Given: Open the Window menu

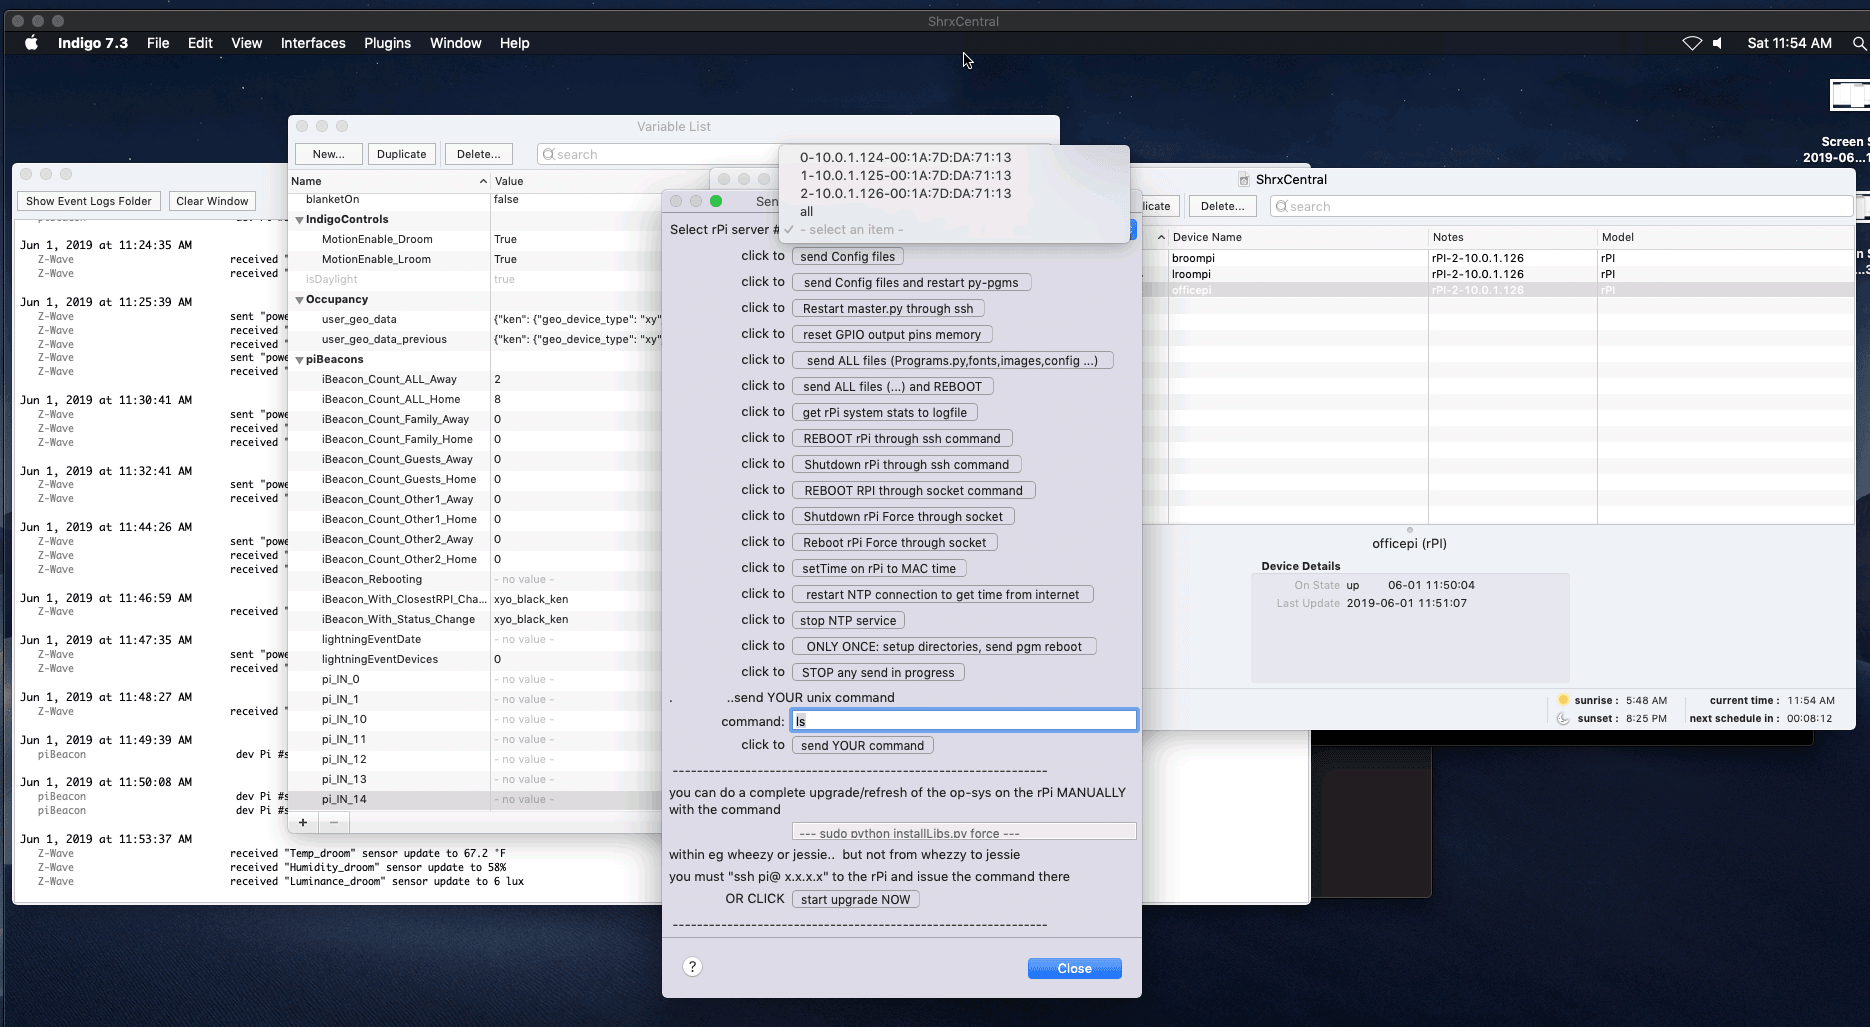Looking at the screenshot, I should [455, 43].
